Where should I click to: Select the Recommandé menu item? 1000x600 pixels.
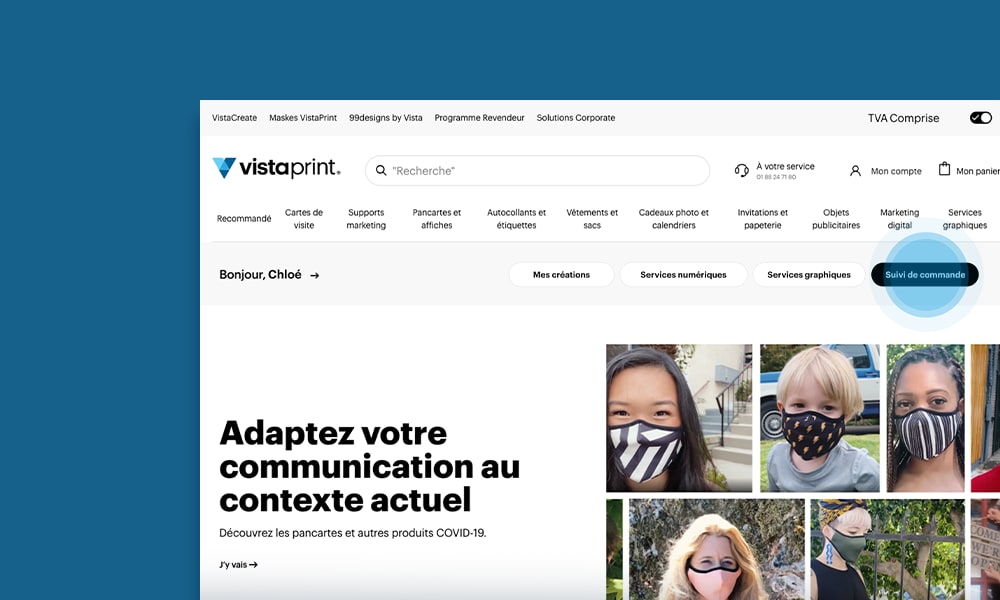[x=244, y=219]
